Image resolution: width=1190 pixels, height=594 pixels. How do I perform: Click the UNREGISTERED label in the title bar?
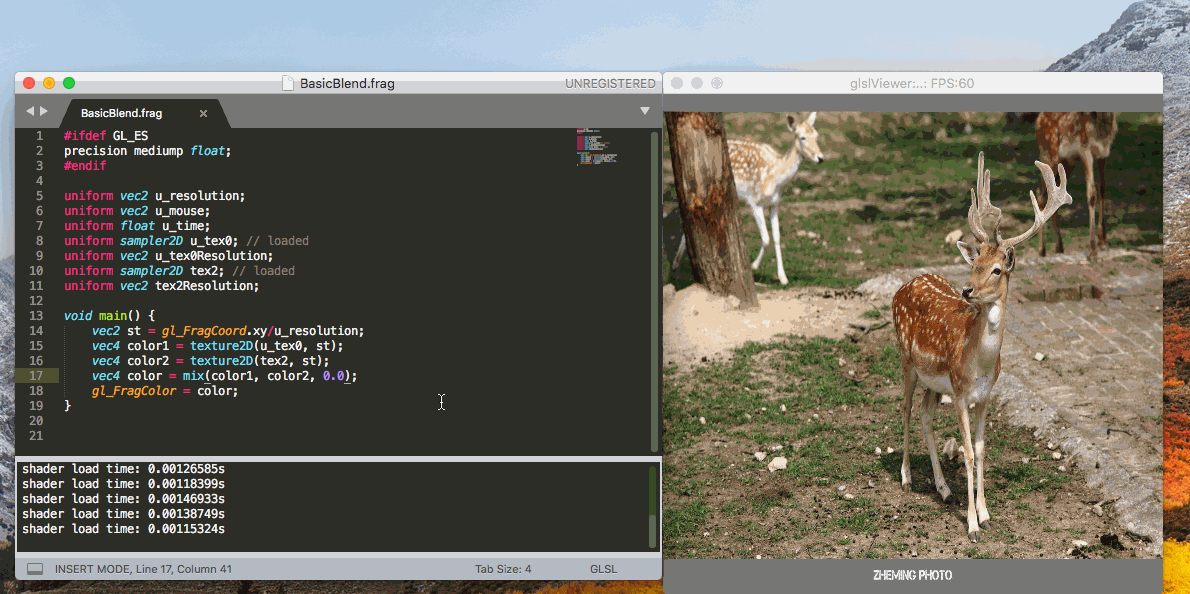pyautogui.click(x=610, y=83)
